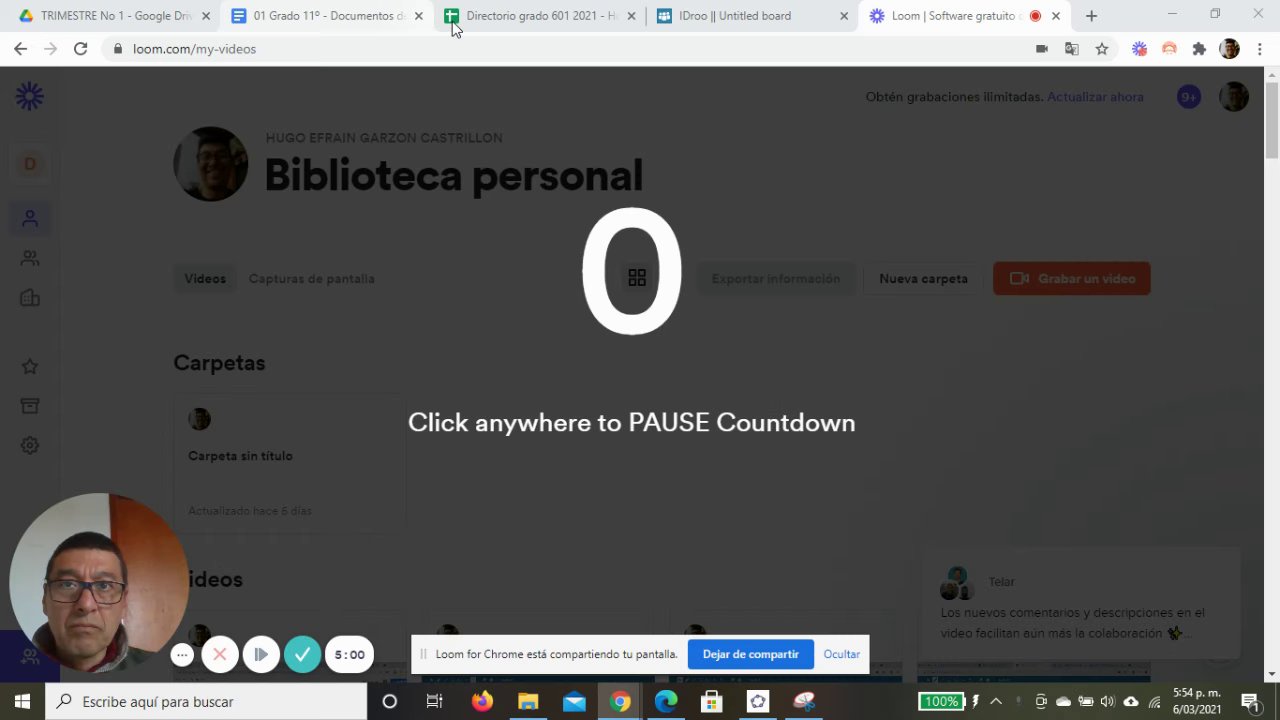This screenshot has height=720, width=1280.
Task: Click Actualizar ahora link
Action: pos(1095,97)
